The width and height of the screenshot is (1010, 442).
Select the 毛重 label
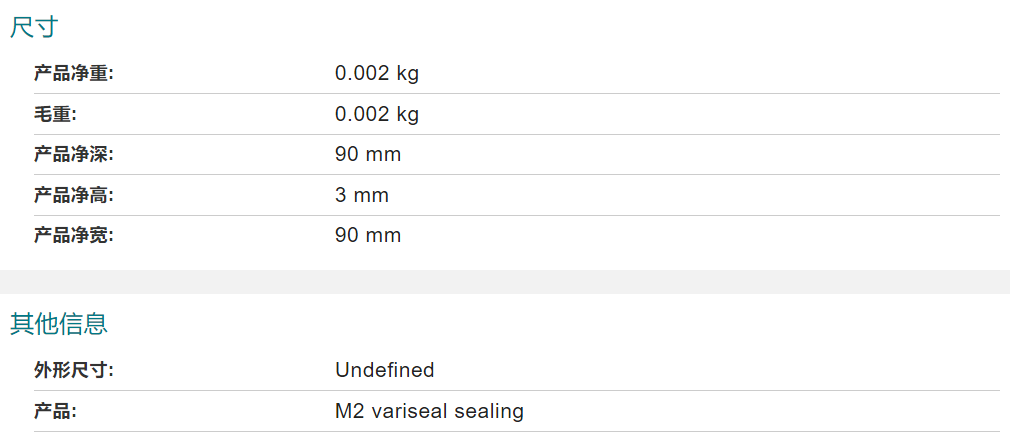click(x=55, y=115)
